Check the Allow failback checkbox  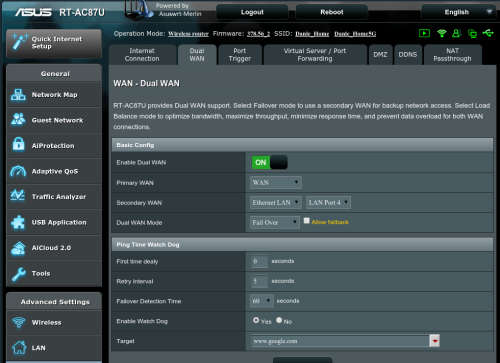tap(307, 221)
